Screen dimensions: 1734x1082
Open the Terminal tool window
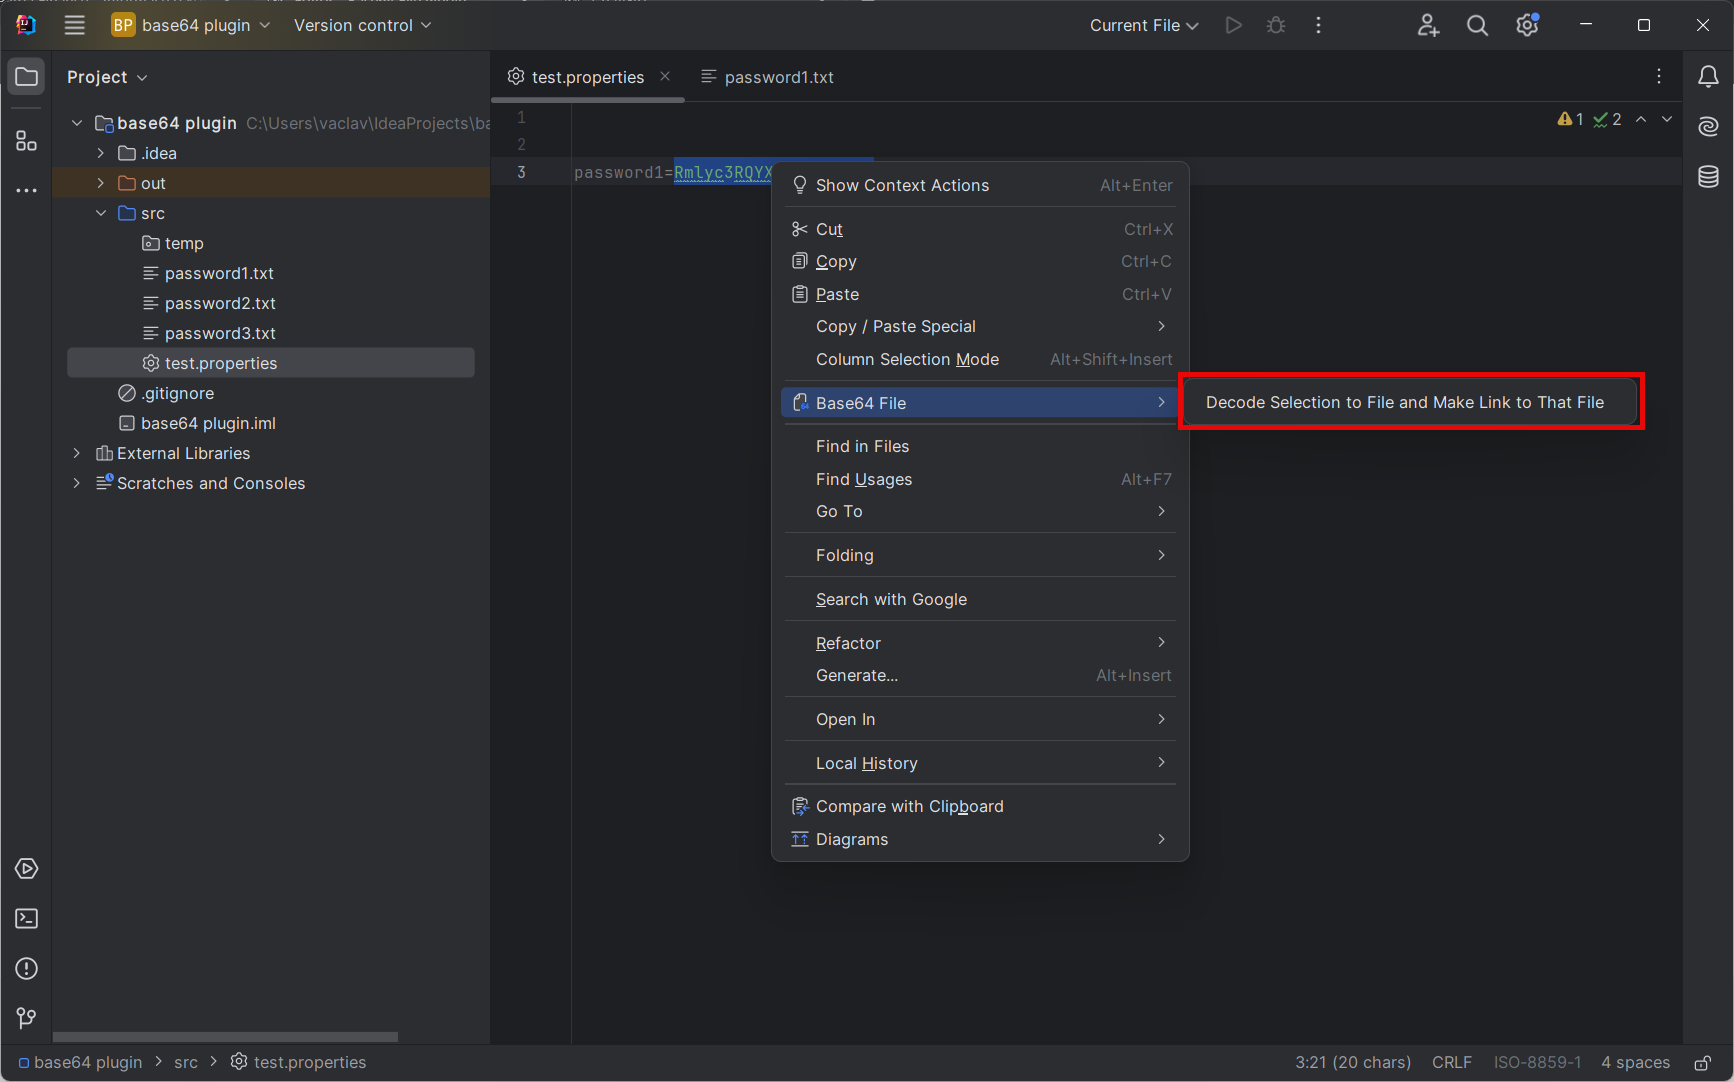(x=26, y=918)
